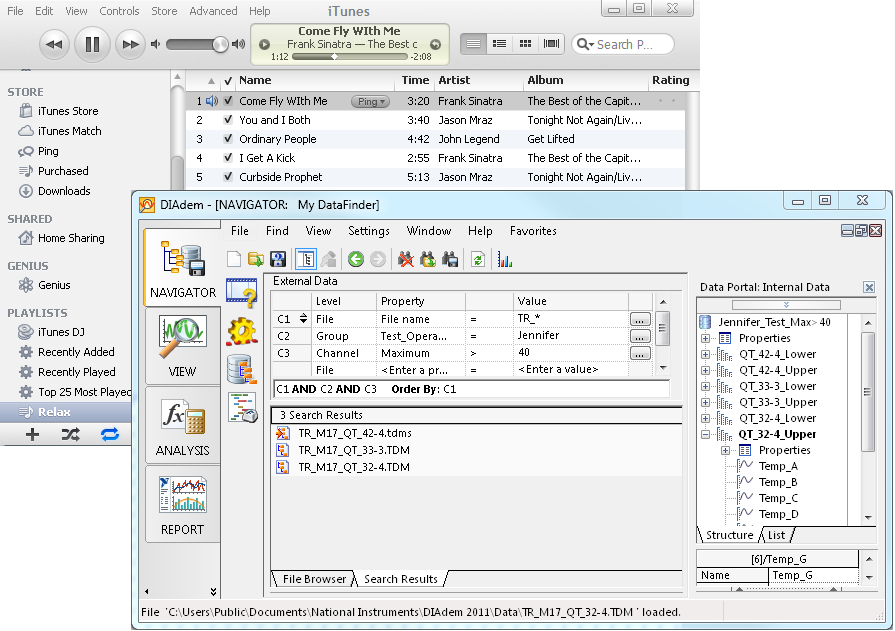Uncheck the Ordinary People song checkbox
This screenshot has width=895, height=631.
pyautogui.click(x=228, y=139)
